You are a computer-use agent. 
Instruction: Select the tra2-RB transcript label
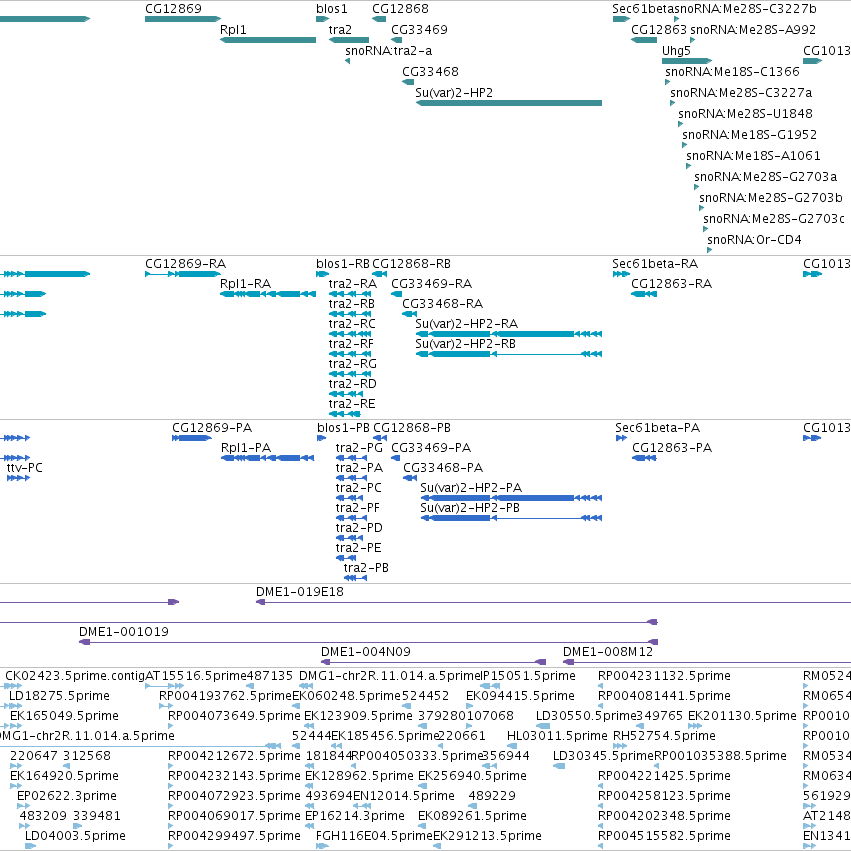coord(351,304)
